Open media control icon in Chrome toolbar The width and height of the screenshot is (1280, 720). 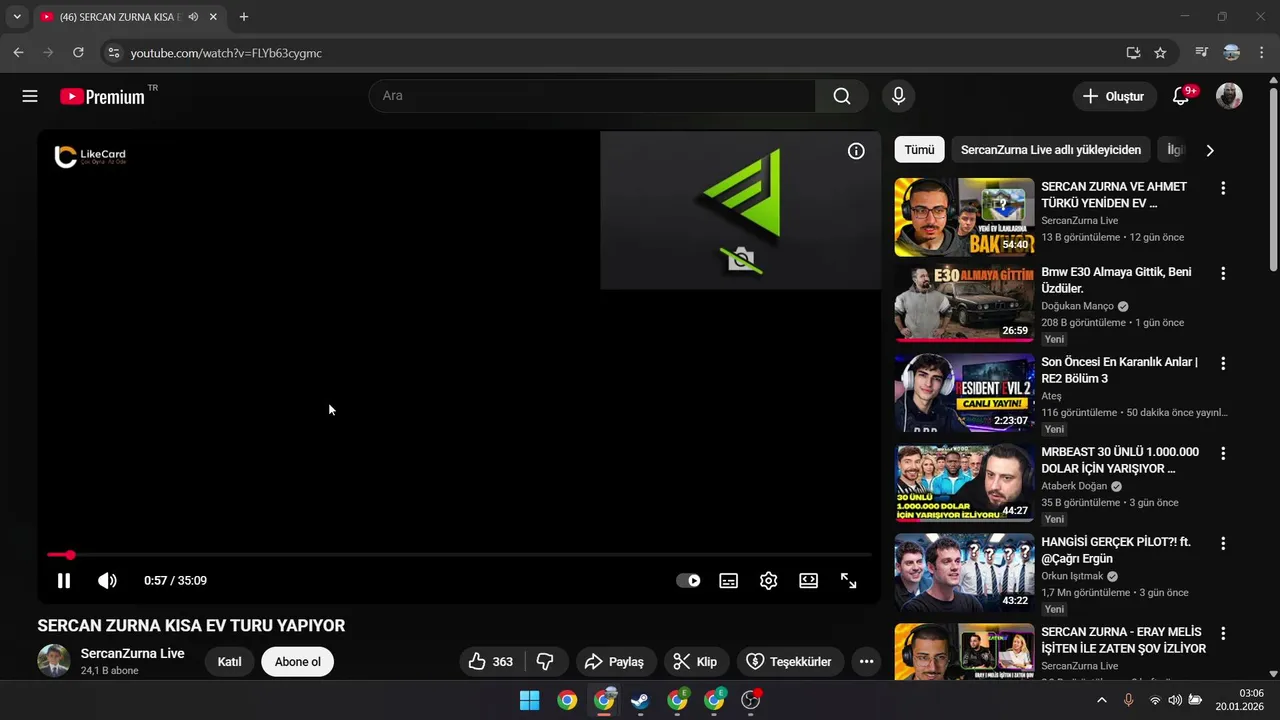pyautogui.click(x=1202, y=53)
